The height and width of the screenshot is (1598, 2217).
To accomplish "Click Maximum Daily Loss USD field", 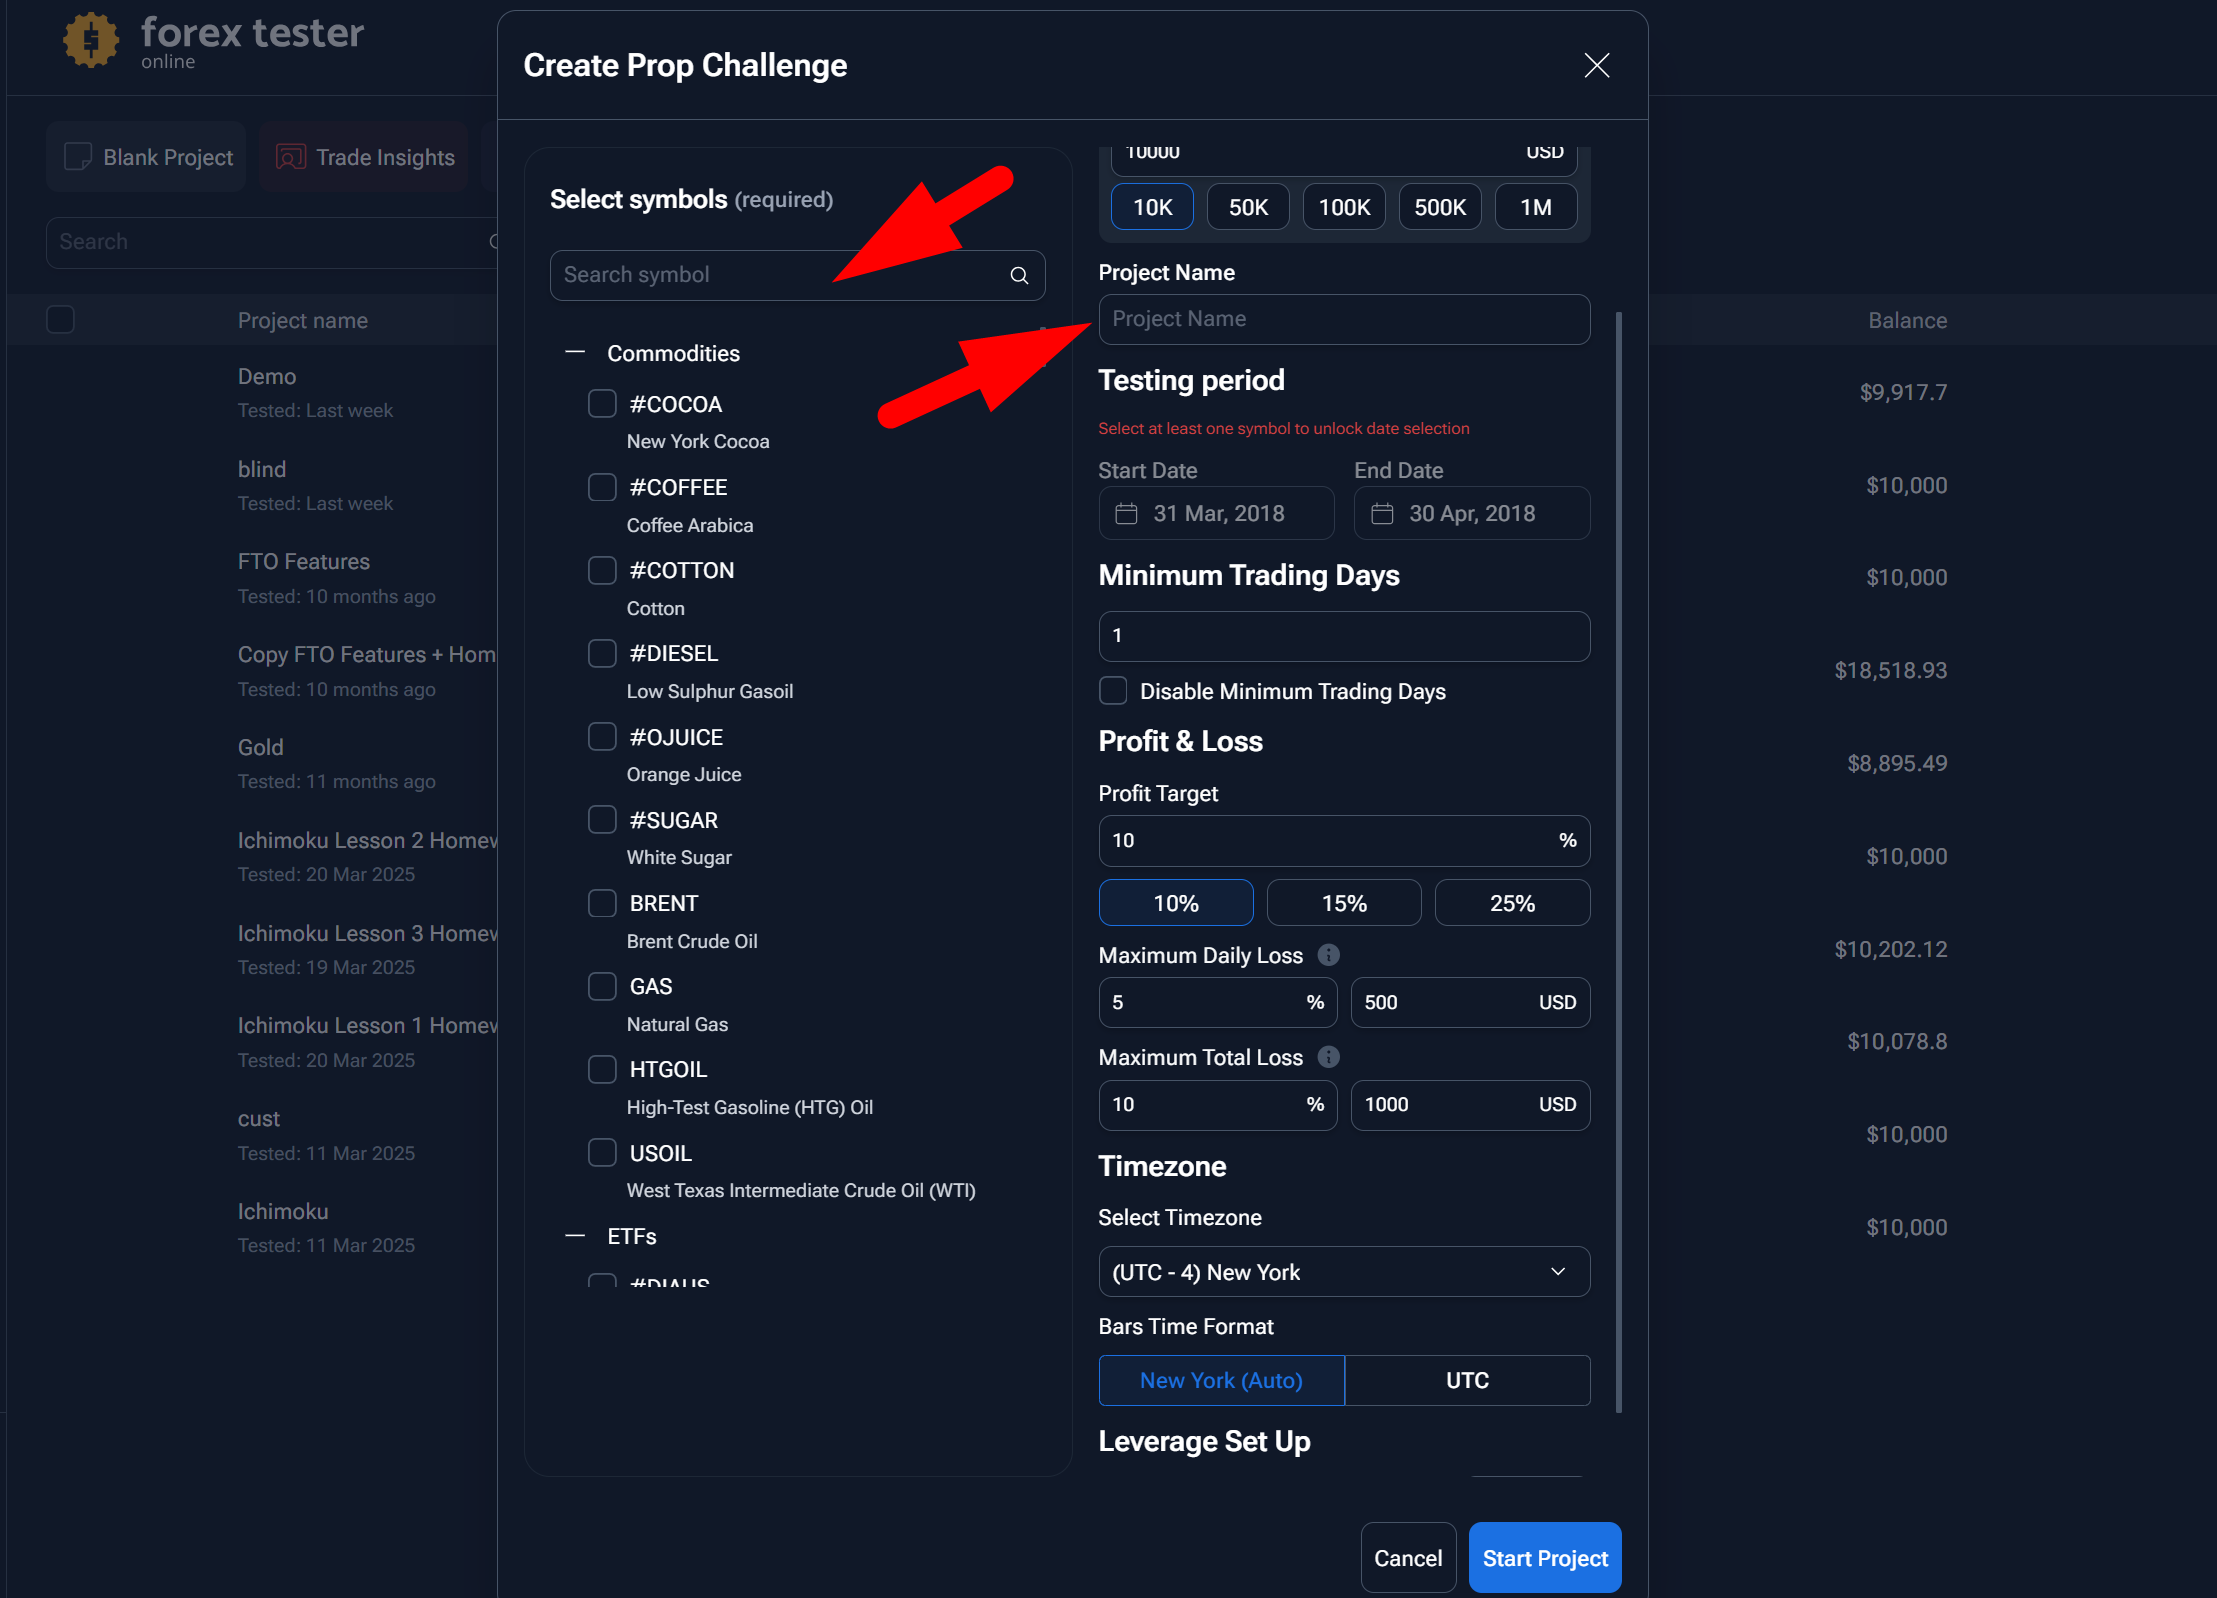I will coord(1470,1003).
